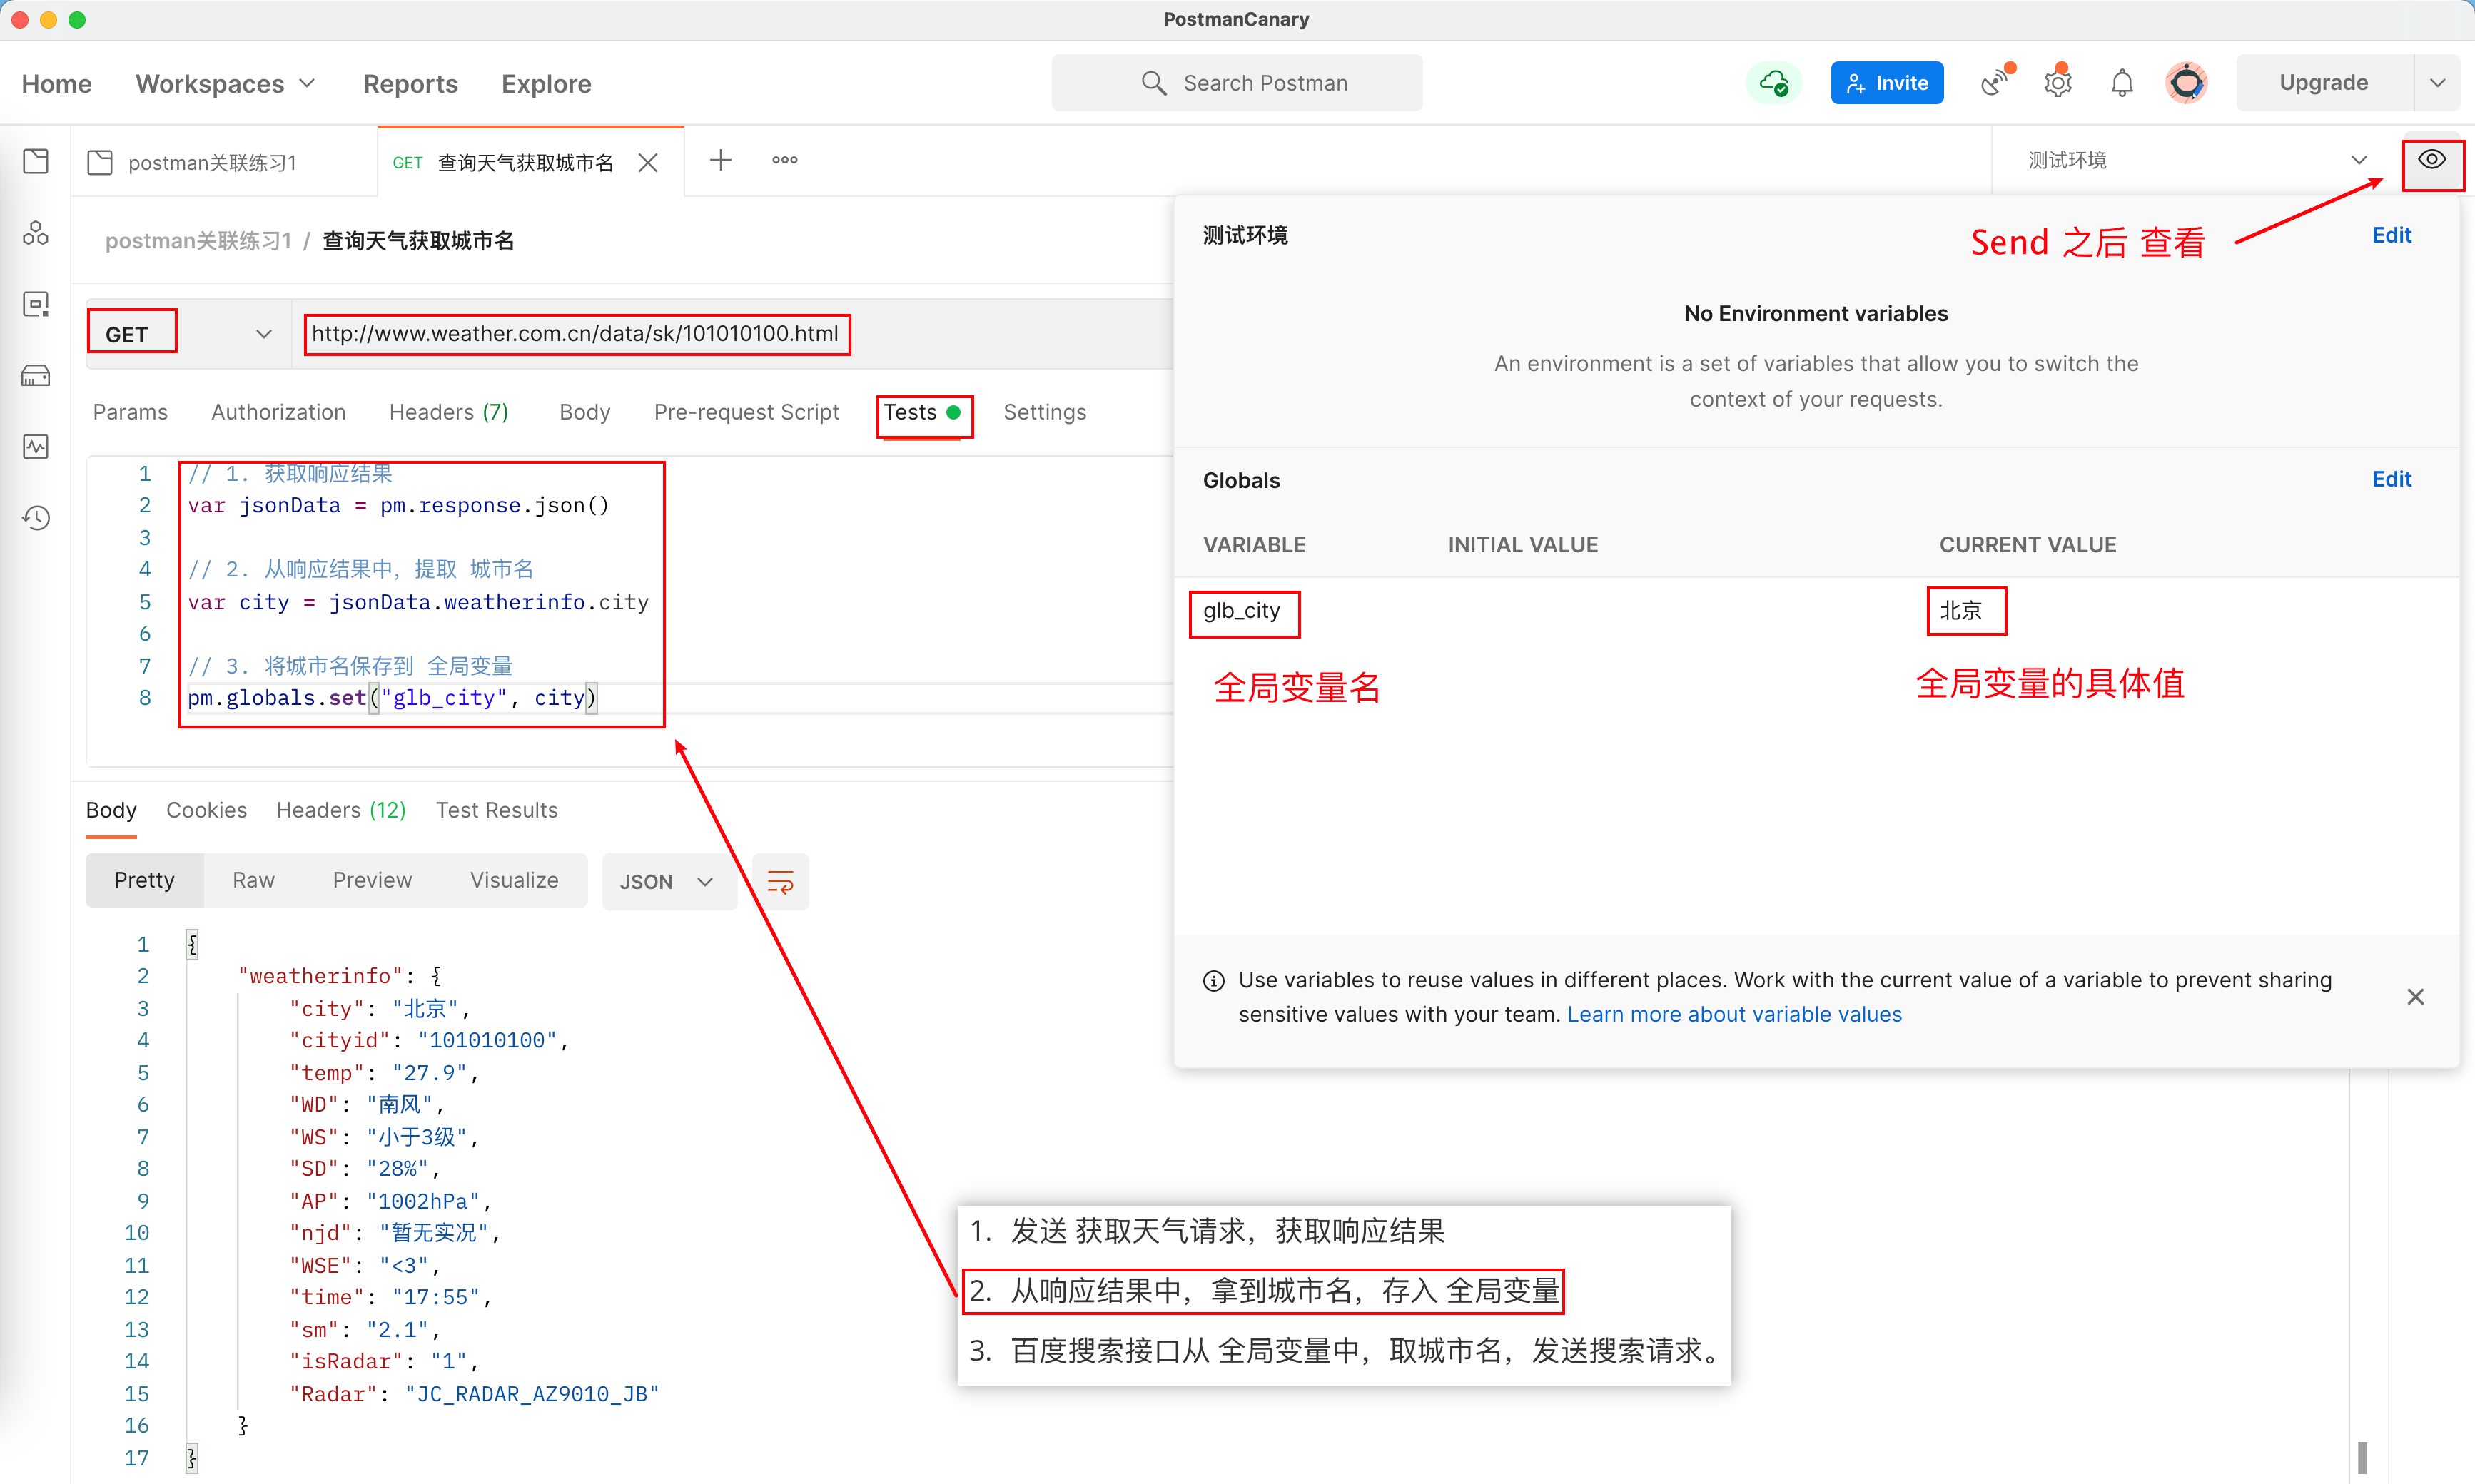Switch to request Body tab
Screen dimensions: 2475x1484
585,412
